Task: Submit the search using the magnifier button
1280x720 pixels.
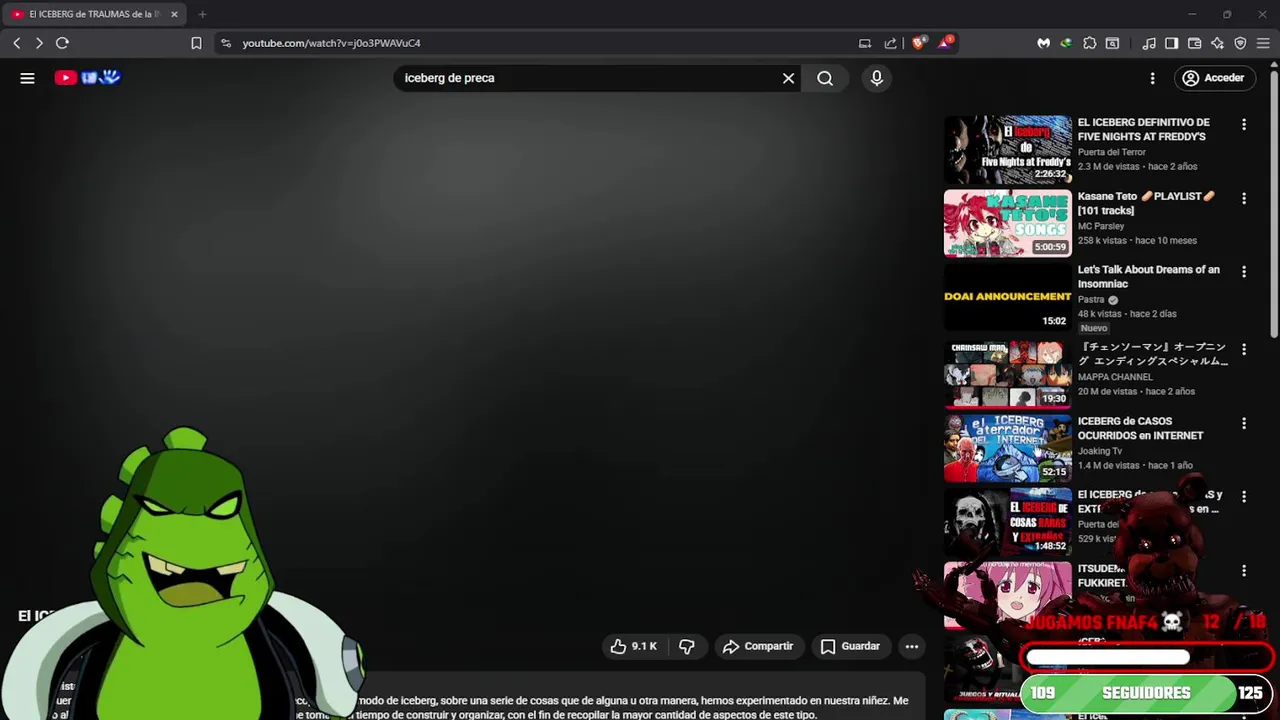Action: (x=825, y=78)
